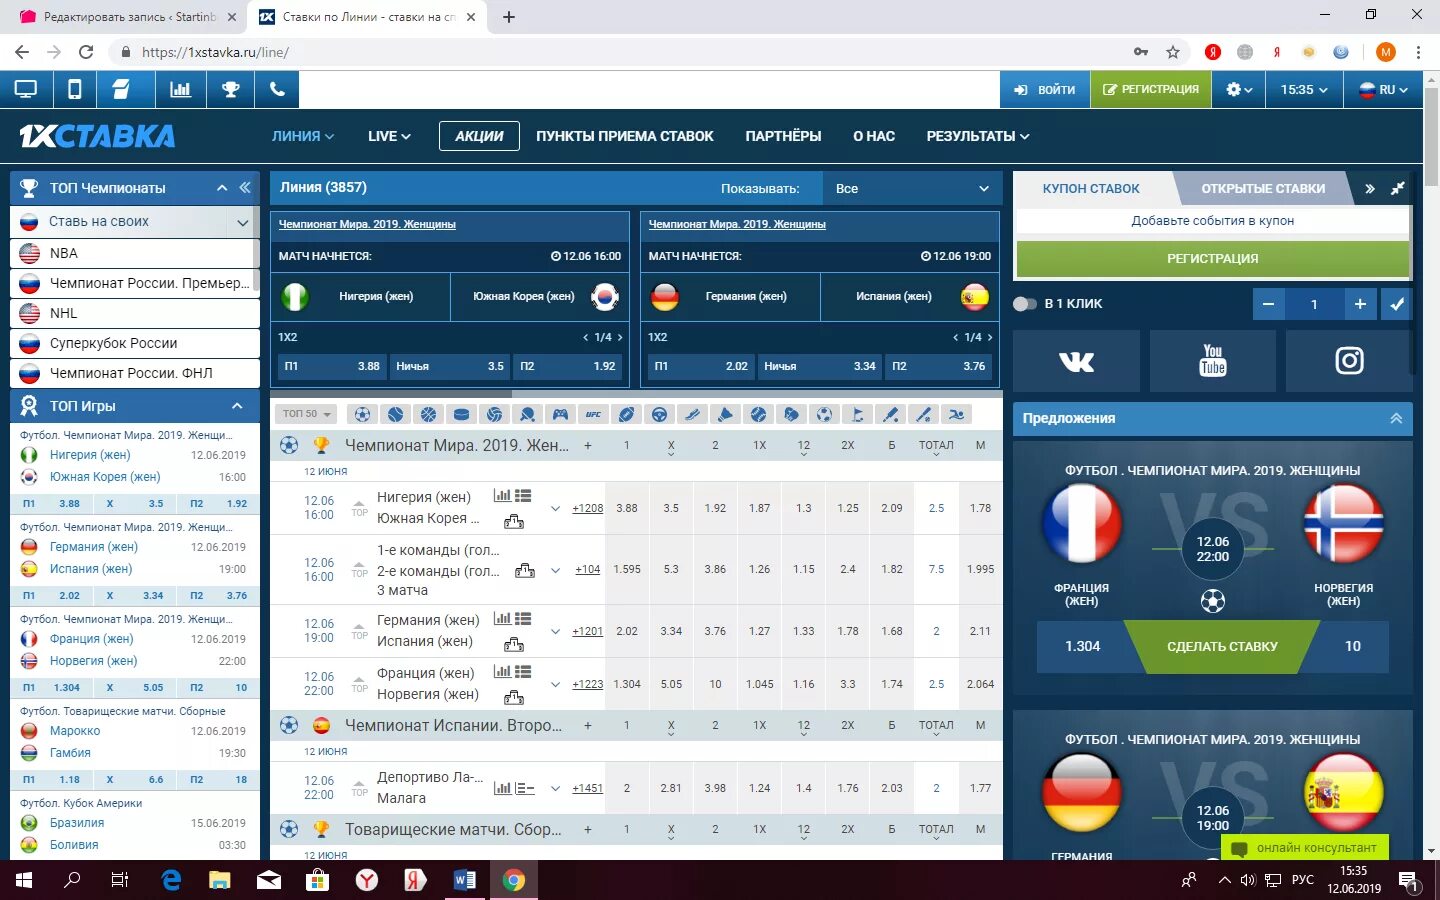
Task: Click the NBA championship in sidebar
Action: (x=134, y=253)
